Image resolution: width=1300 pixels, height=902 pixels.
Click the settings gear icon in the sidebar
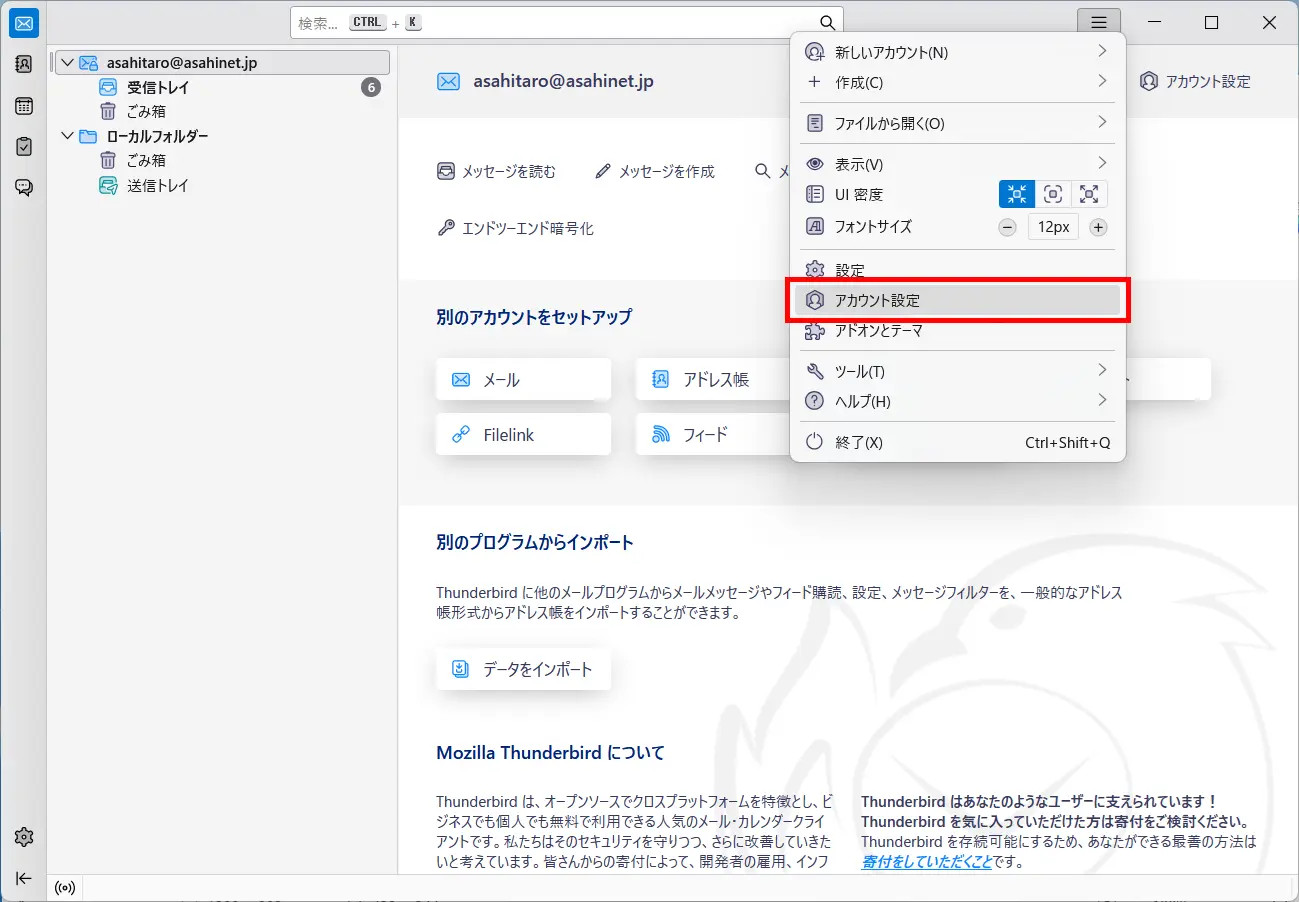pyautogui.click(x=24, y=837)
